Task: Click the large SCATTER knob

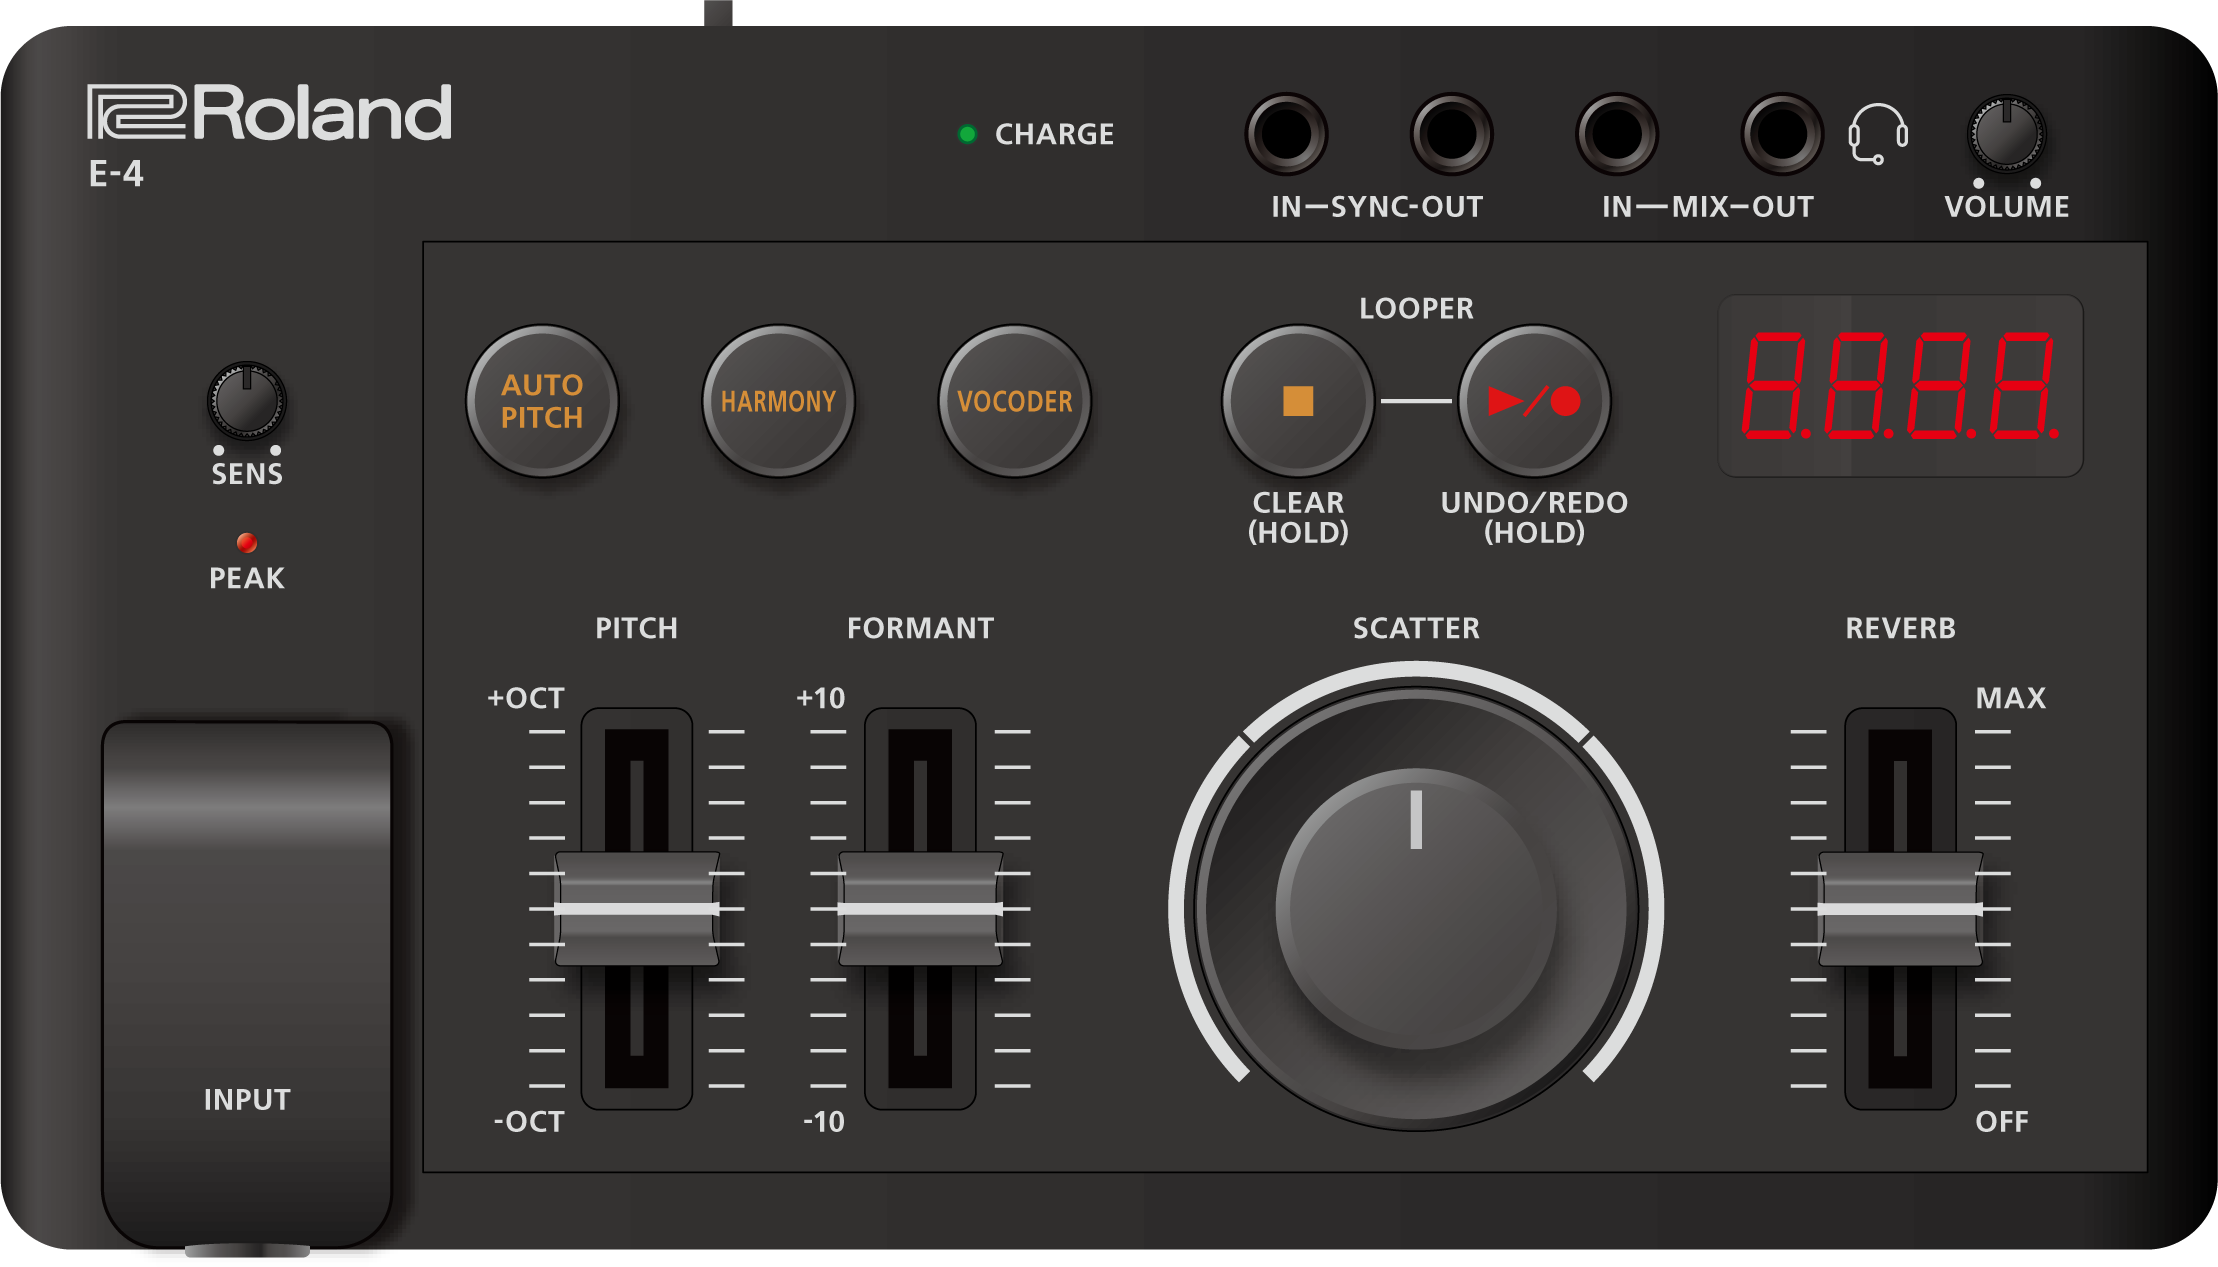Action: pos(1416,909)
